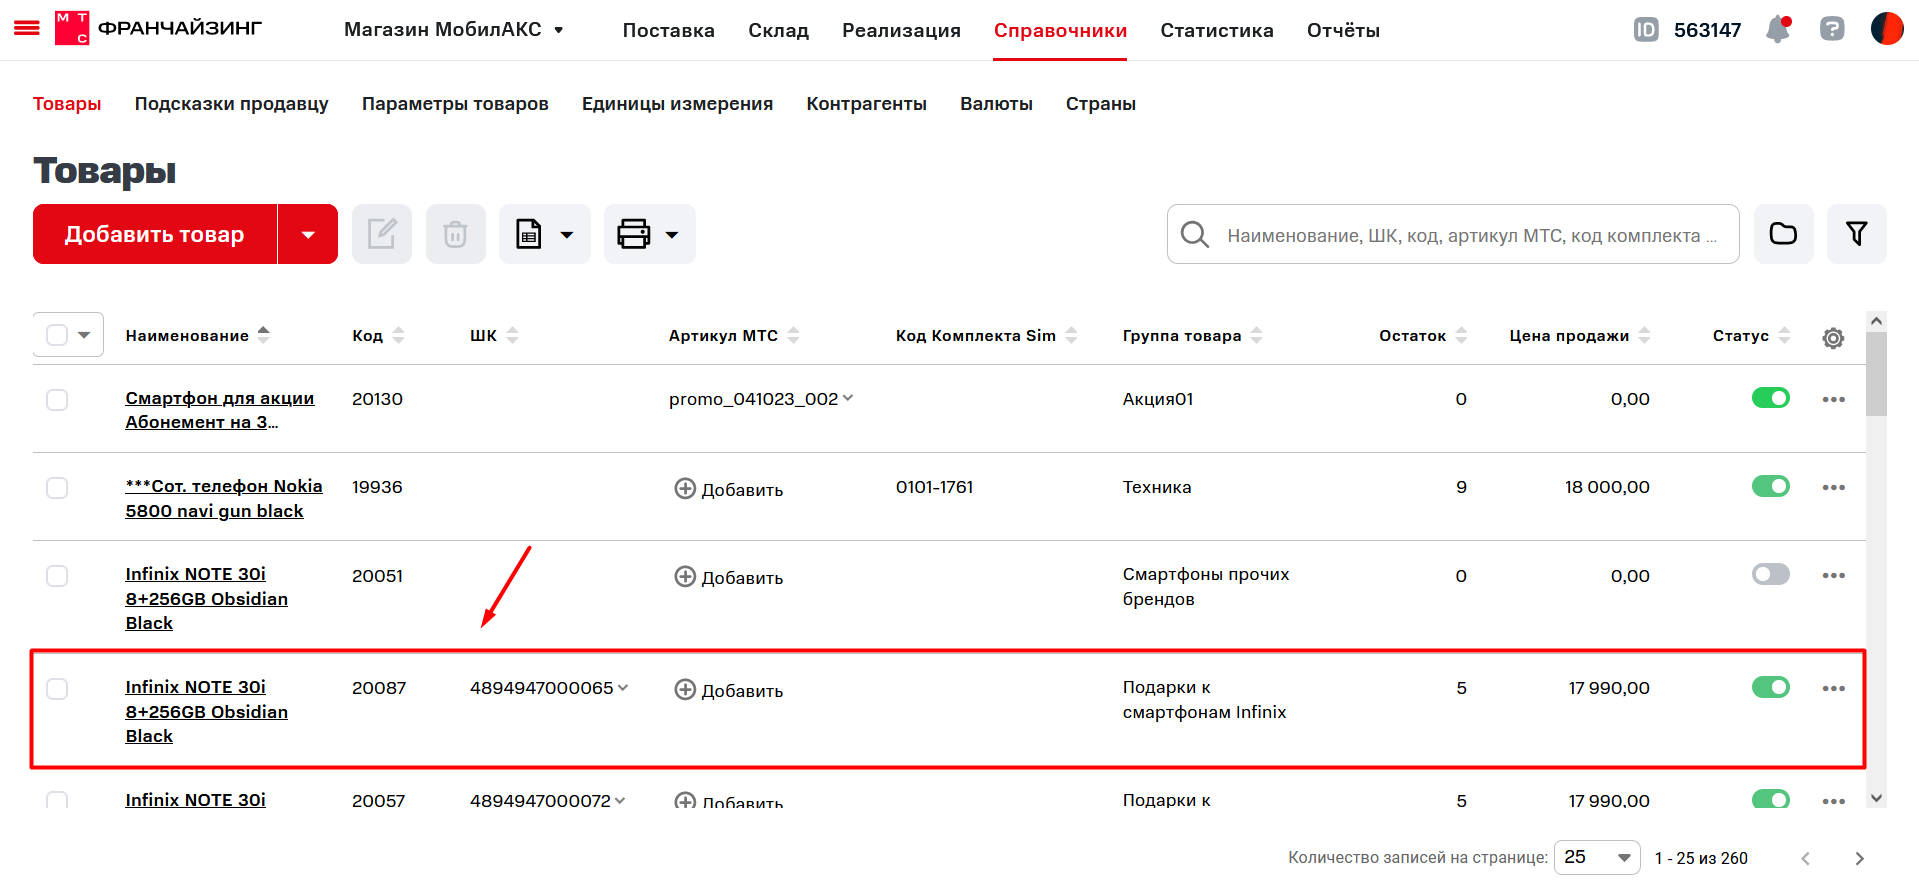Open the Поставка menu
This screenshot has height=886, width=1919.
coord(668,30)
